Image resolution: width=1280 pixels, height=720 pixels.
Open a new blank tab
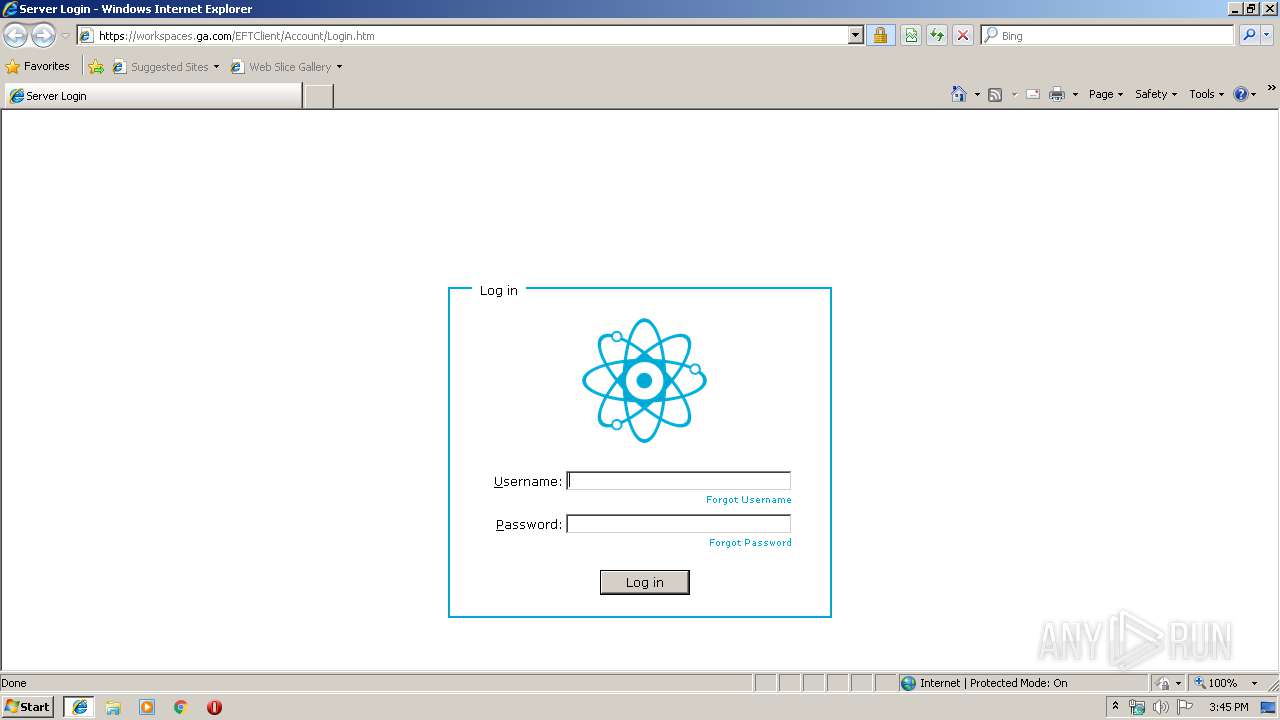pos(318,96)
